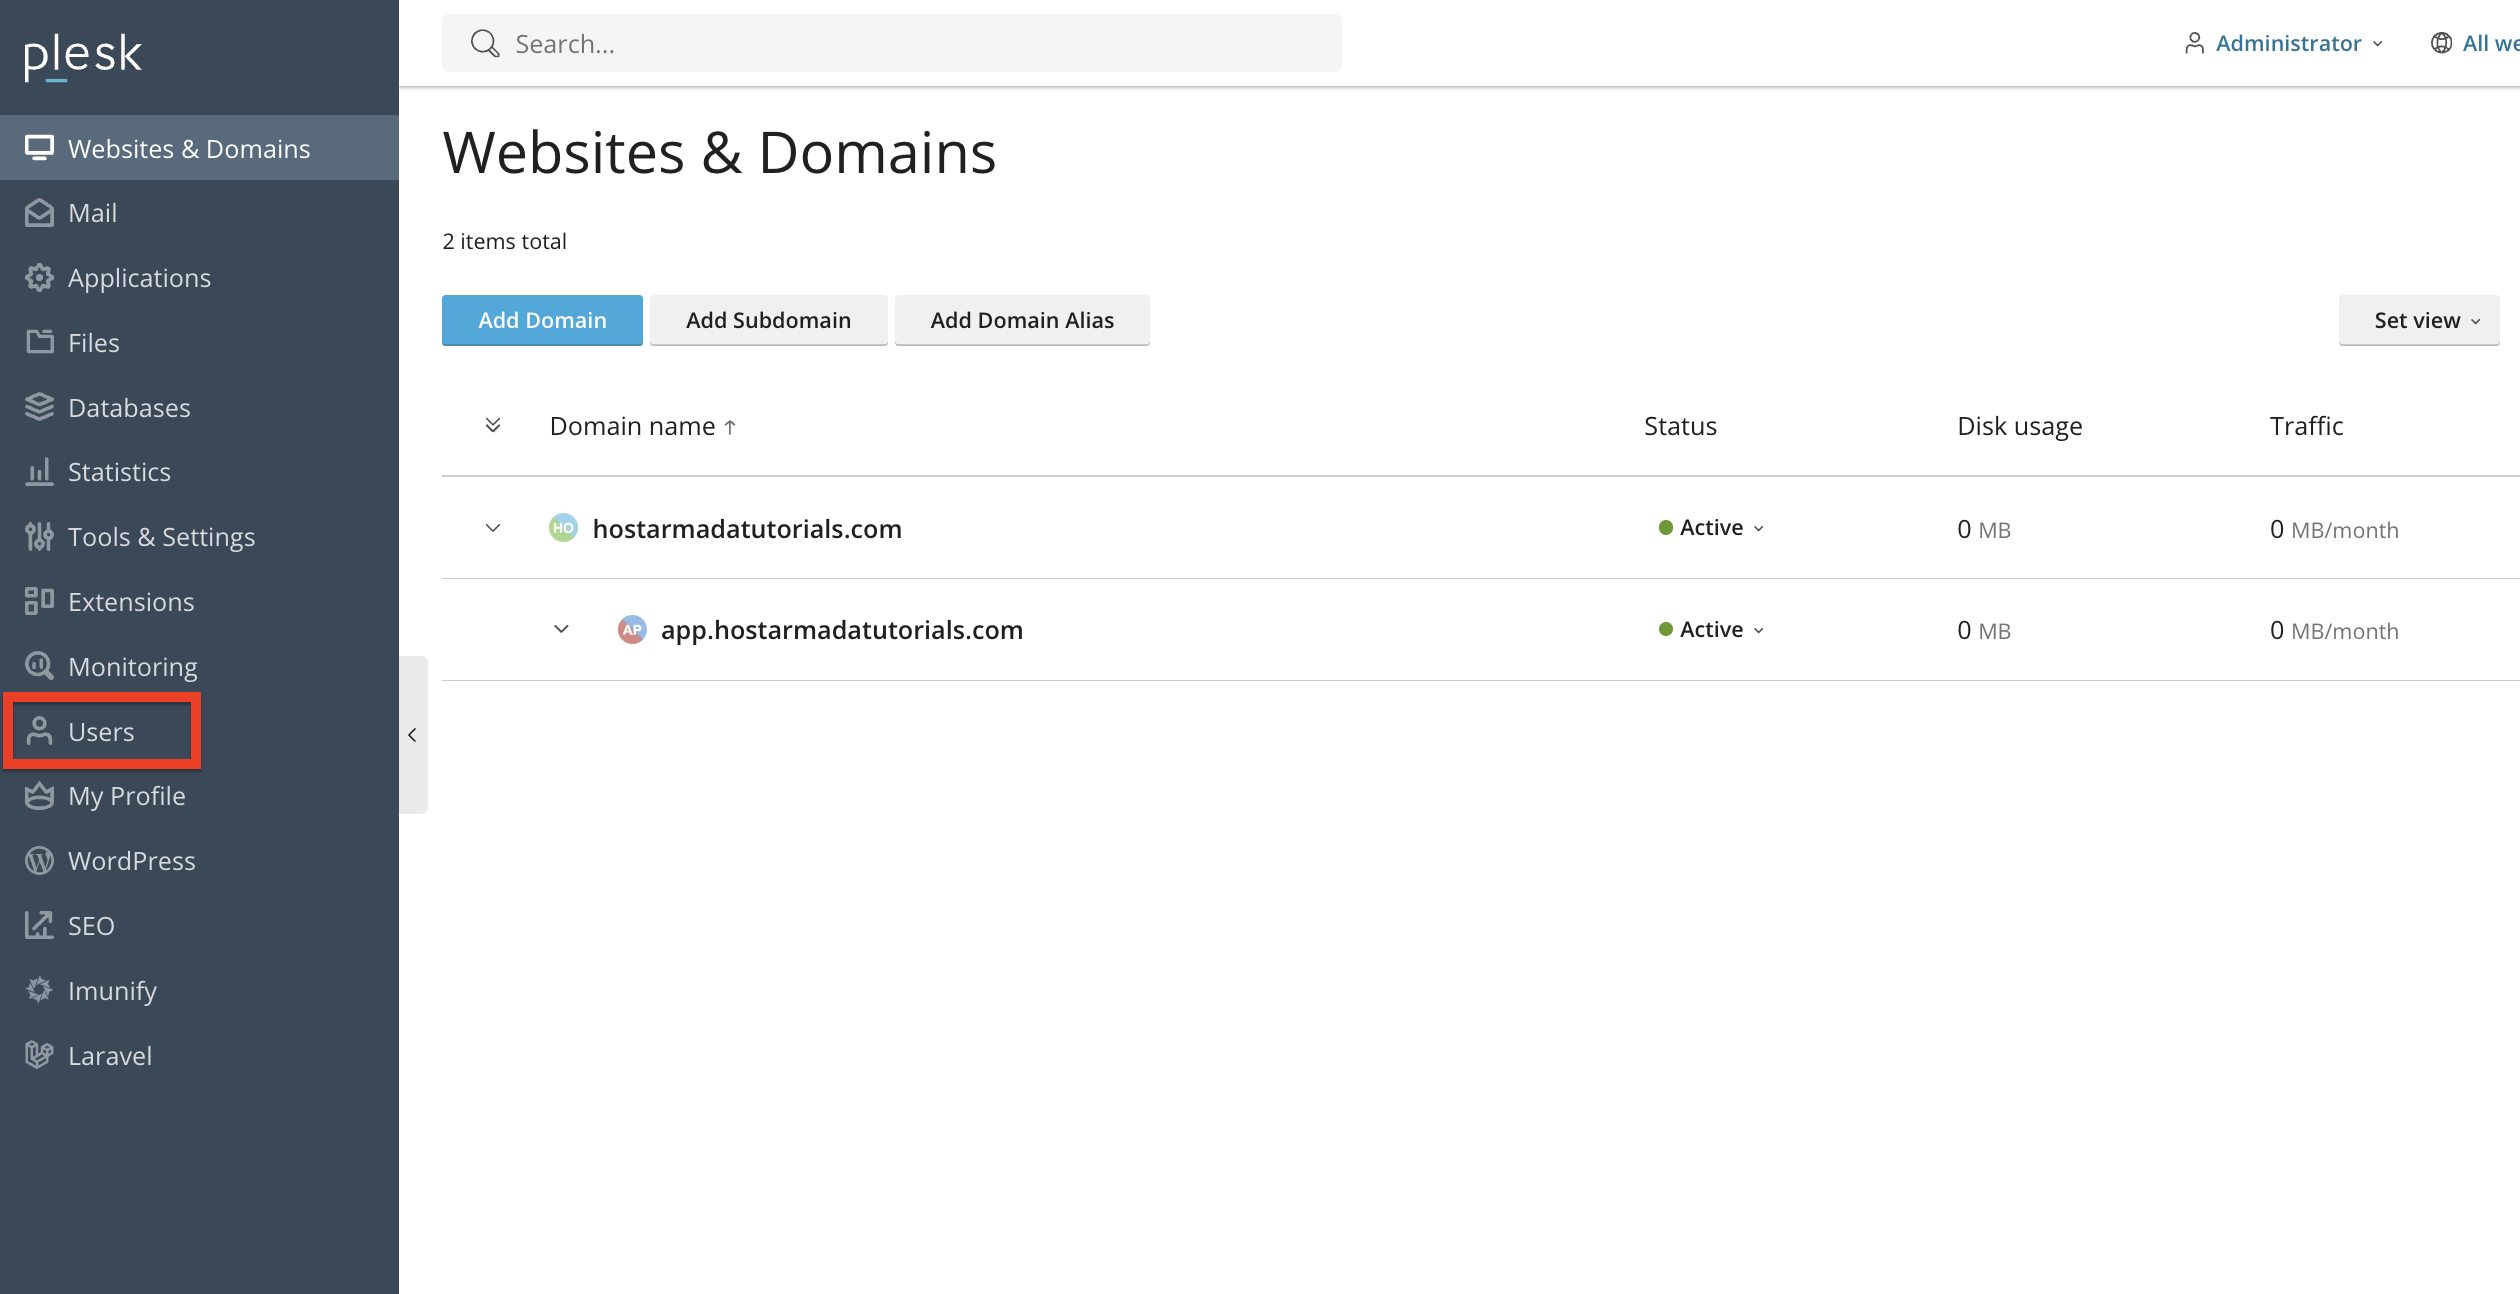
Task: Expand the app.hostarmadatutorials.com row
Action: point(561,629)
